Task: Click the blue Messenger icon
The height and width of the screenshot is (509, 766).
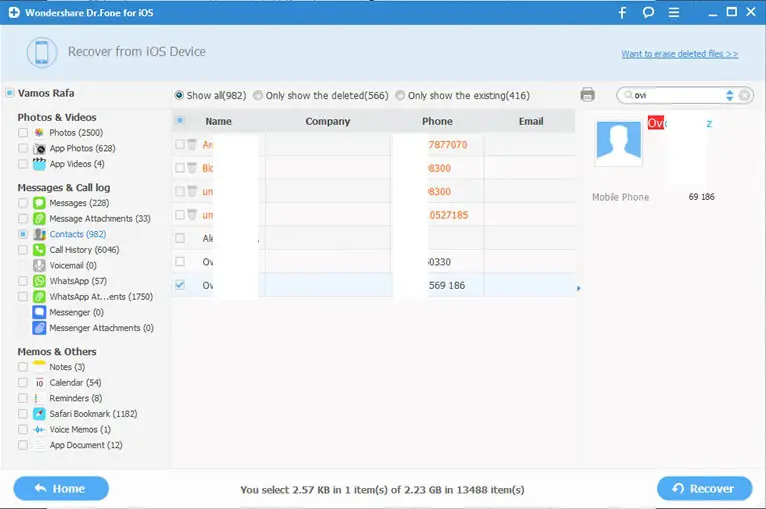Action: 39,312
